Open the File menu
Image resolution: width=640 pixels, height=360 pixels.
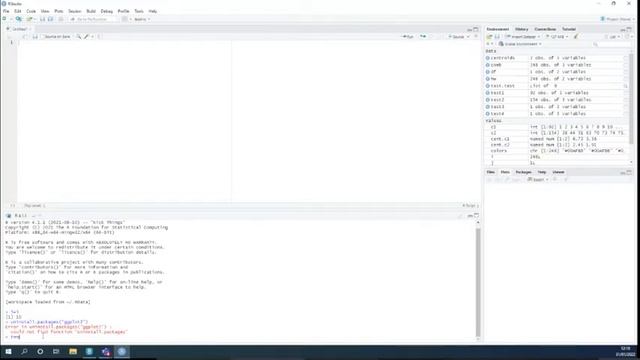[x=6, y=11]
